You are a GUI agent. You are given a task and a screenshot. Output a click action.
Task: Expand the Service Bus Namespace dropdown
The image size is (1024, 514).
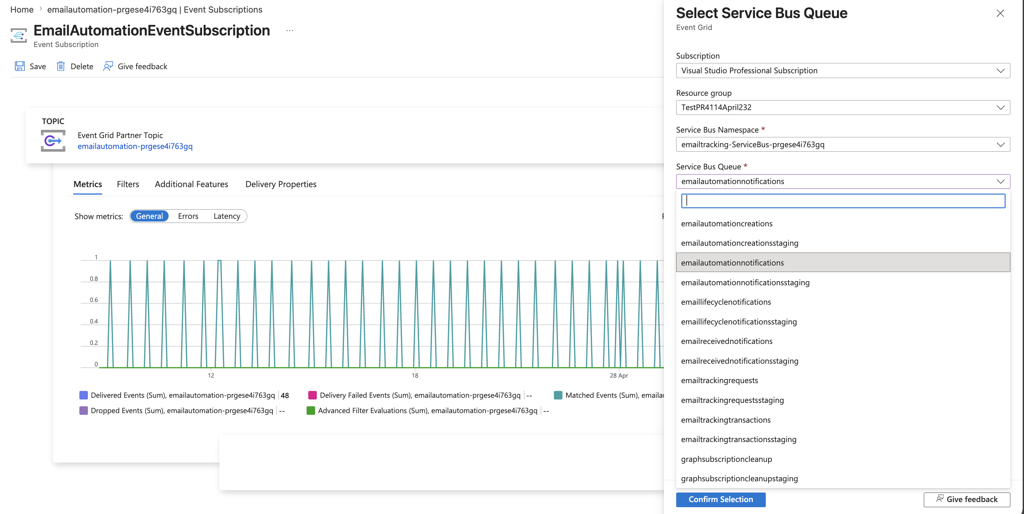click(x=843, y=145)
